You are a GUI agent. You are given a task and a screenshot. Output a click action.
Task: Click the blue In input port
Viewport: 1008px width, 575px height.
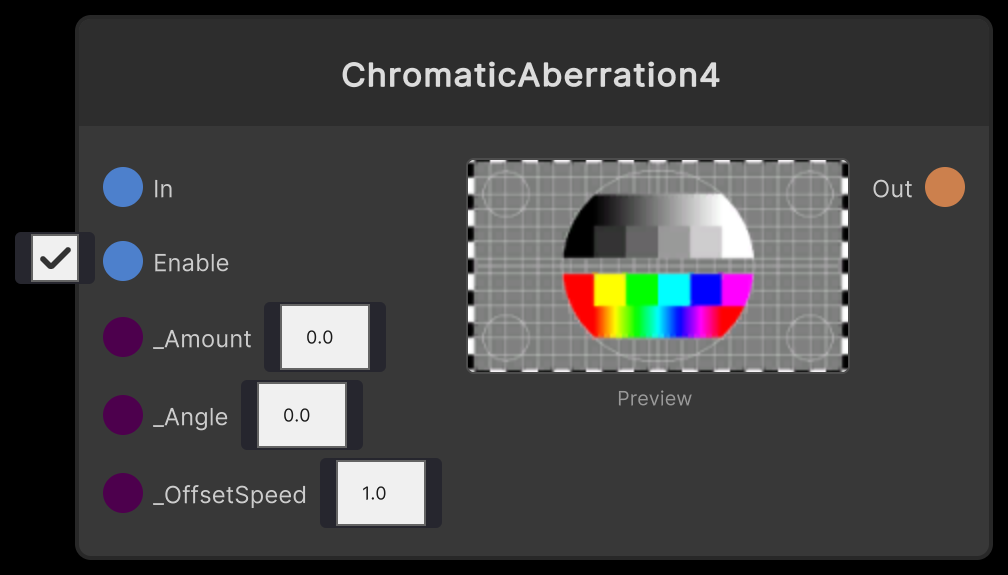(123, 187)
